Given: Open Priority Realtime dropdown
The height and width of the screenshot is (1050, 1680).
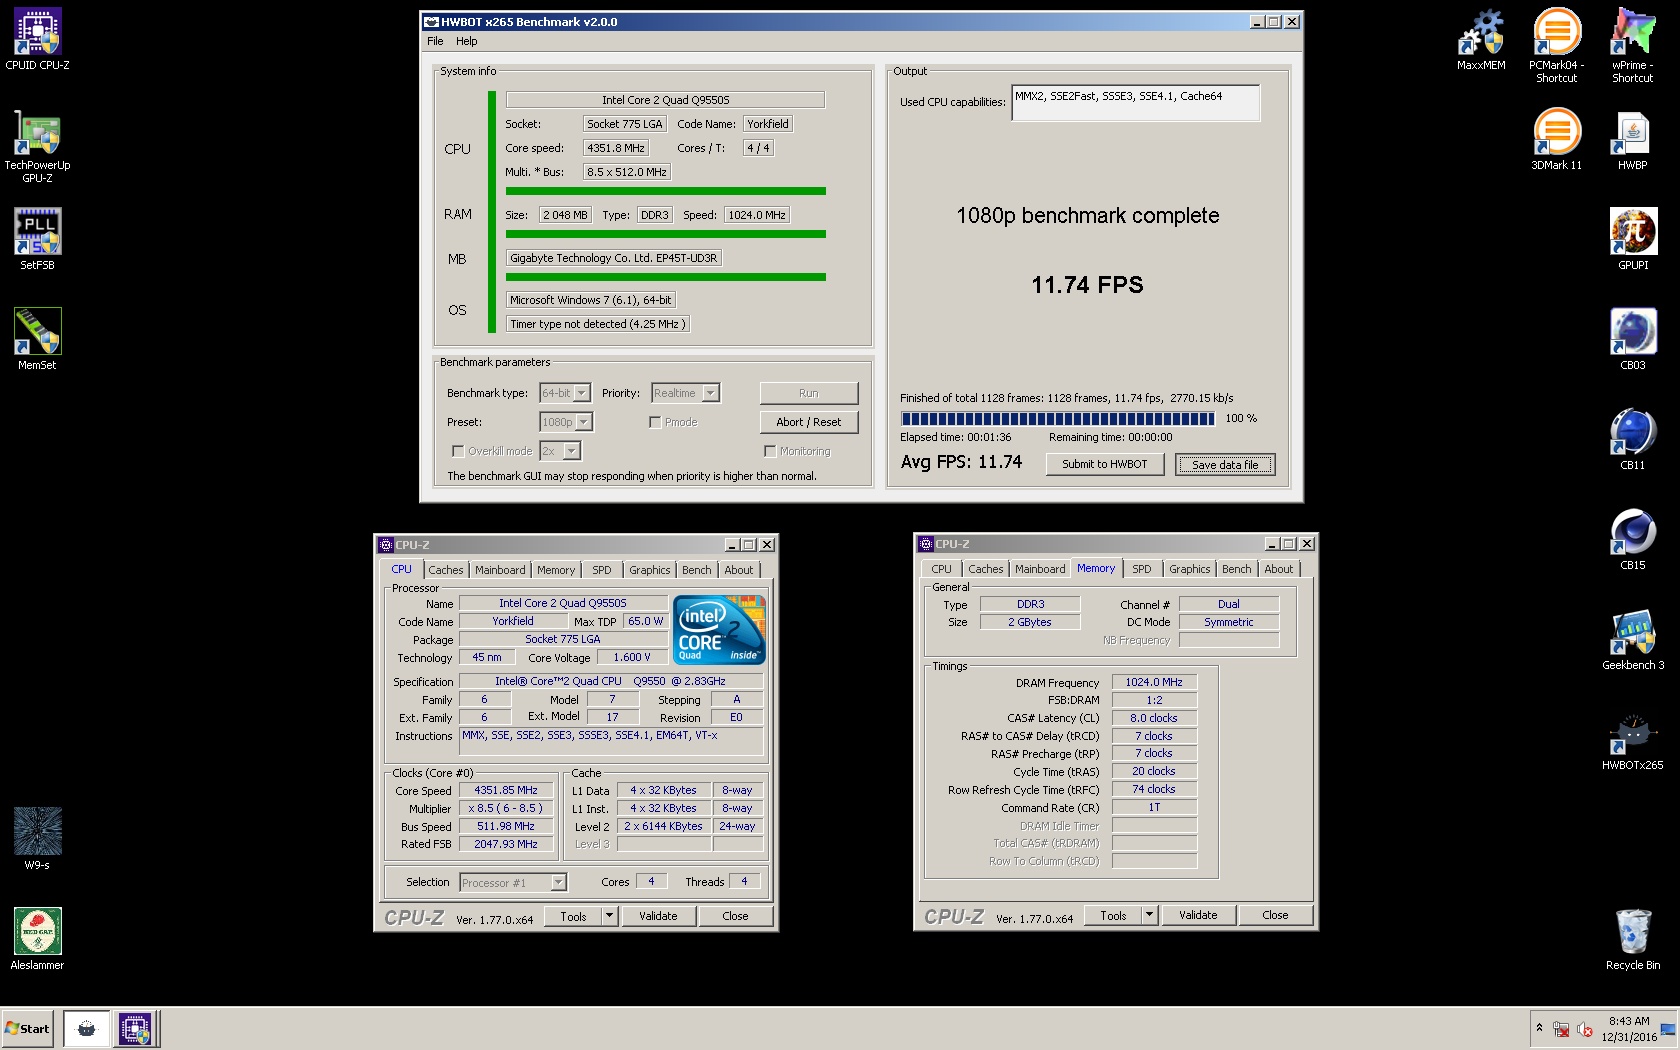Looking at the screenshot, I should point(685,393).
